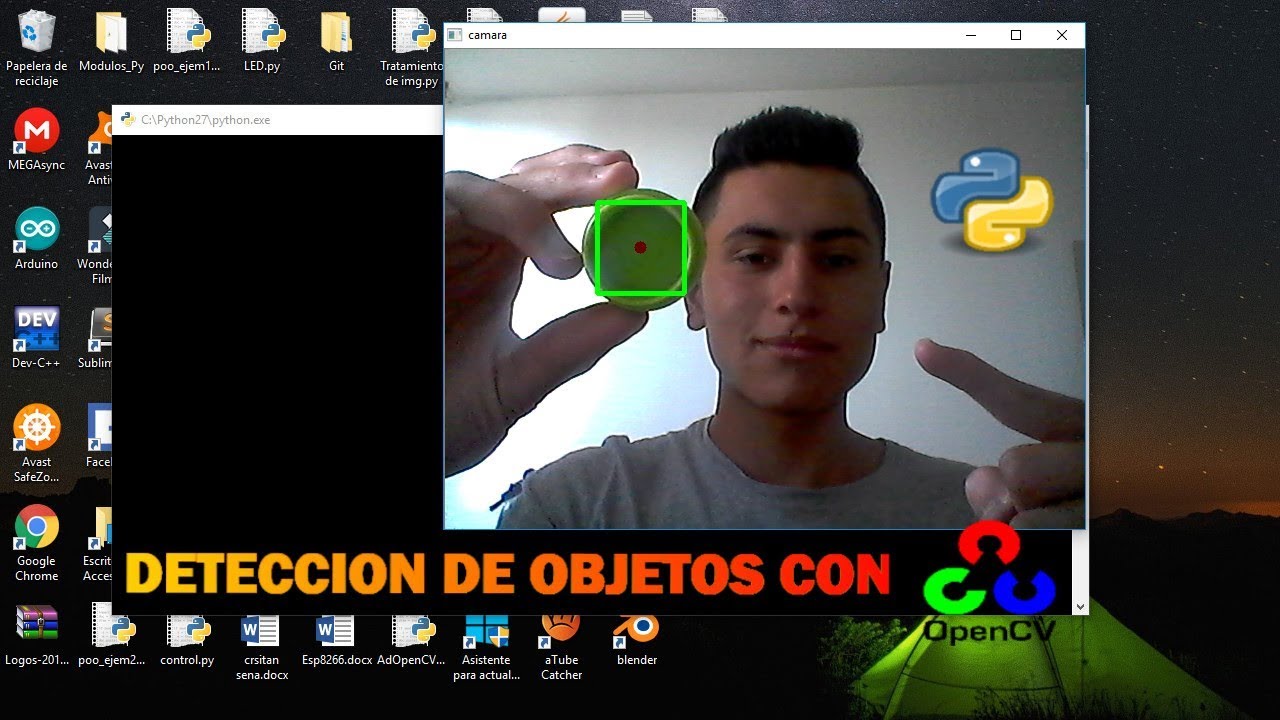Click the camara window title bar
This screenshot has height=720, width=1280.
[x=700, y=35]
